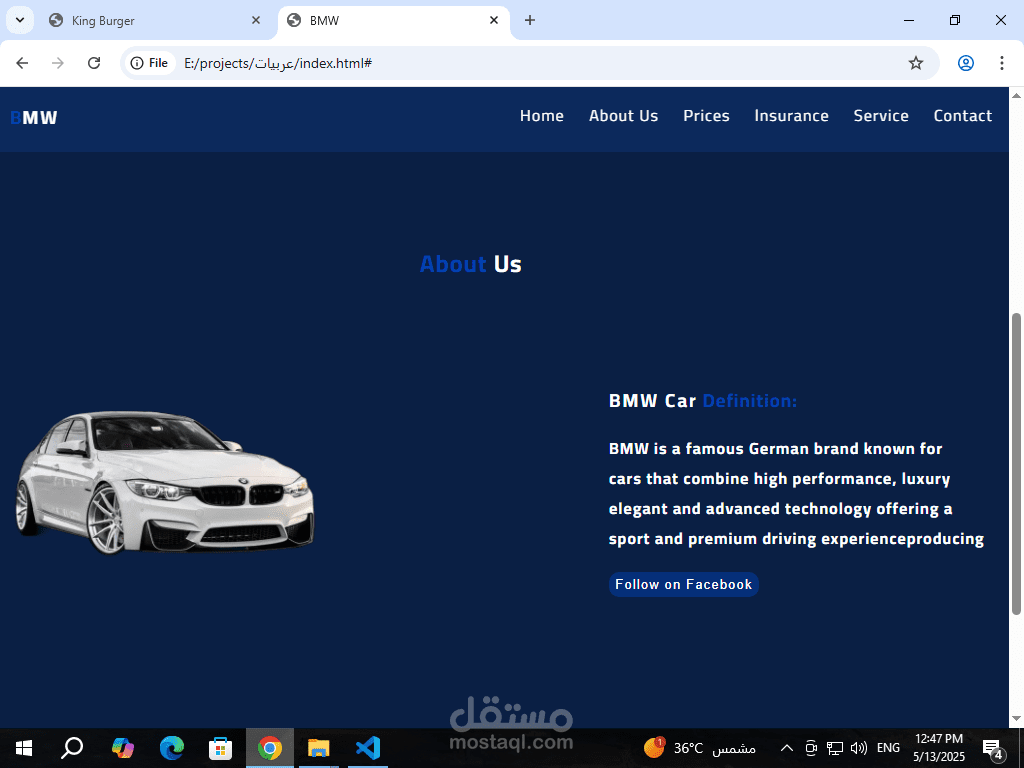Select the BMW browser tab

(x=393, y=20)
